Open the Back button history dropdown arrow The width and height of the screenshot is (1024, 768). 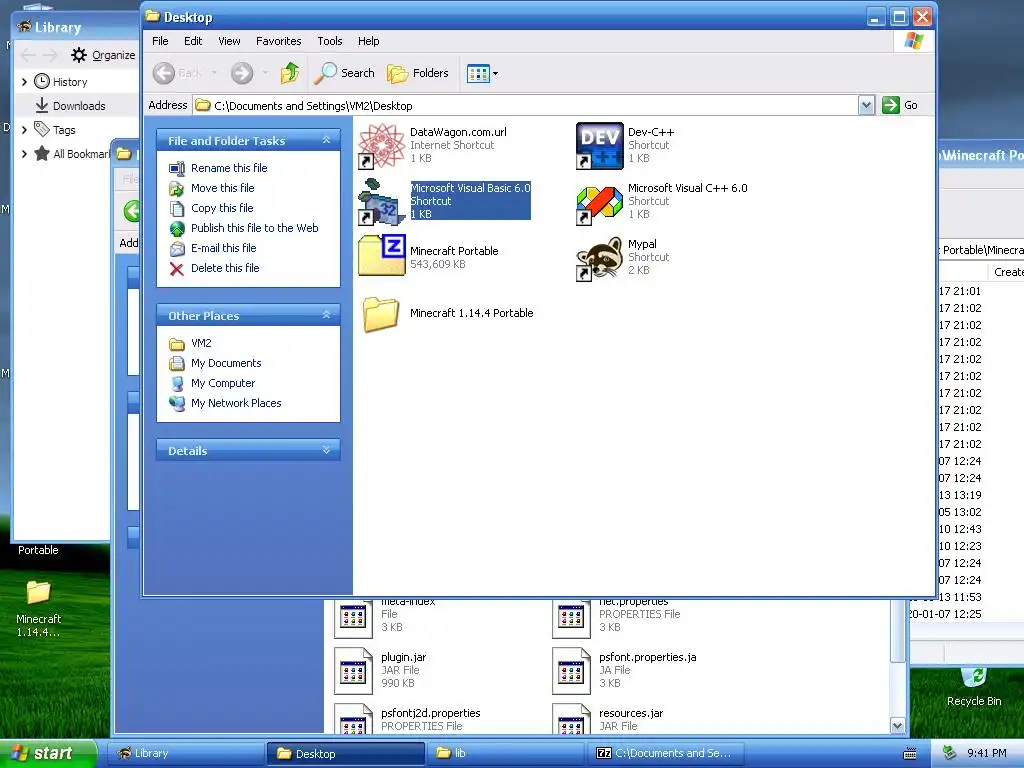(x=214, y=73)
